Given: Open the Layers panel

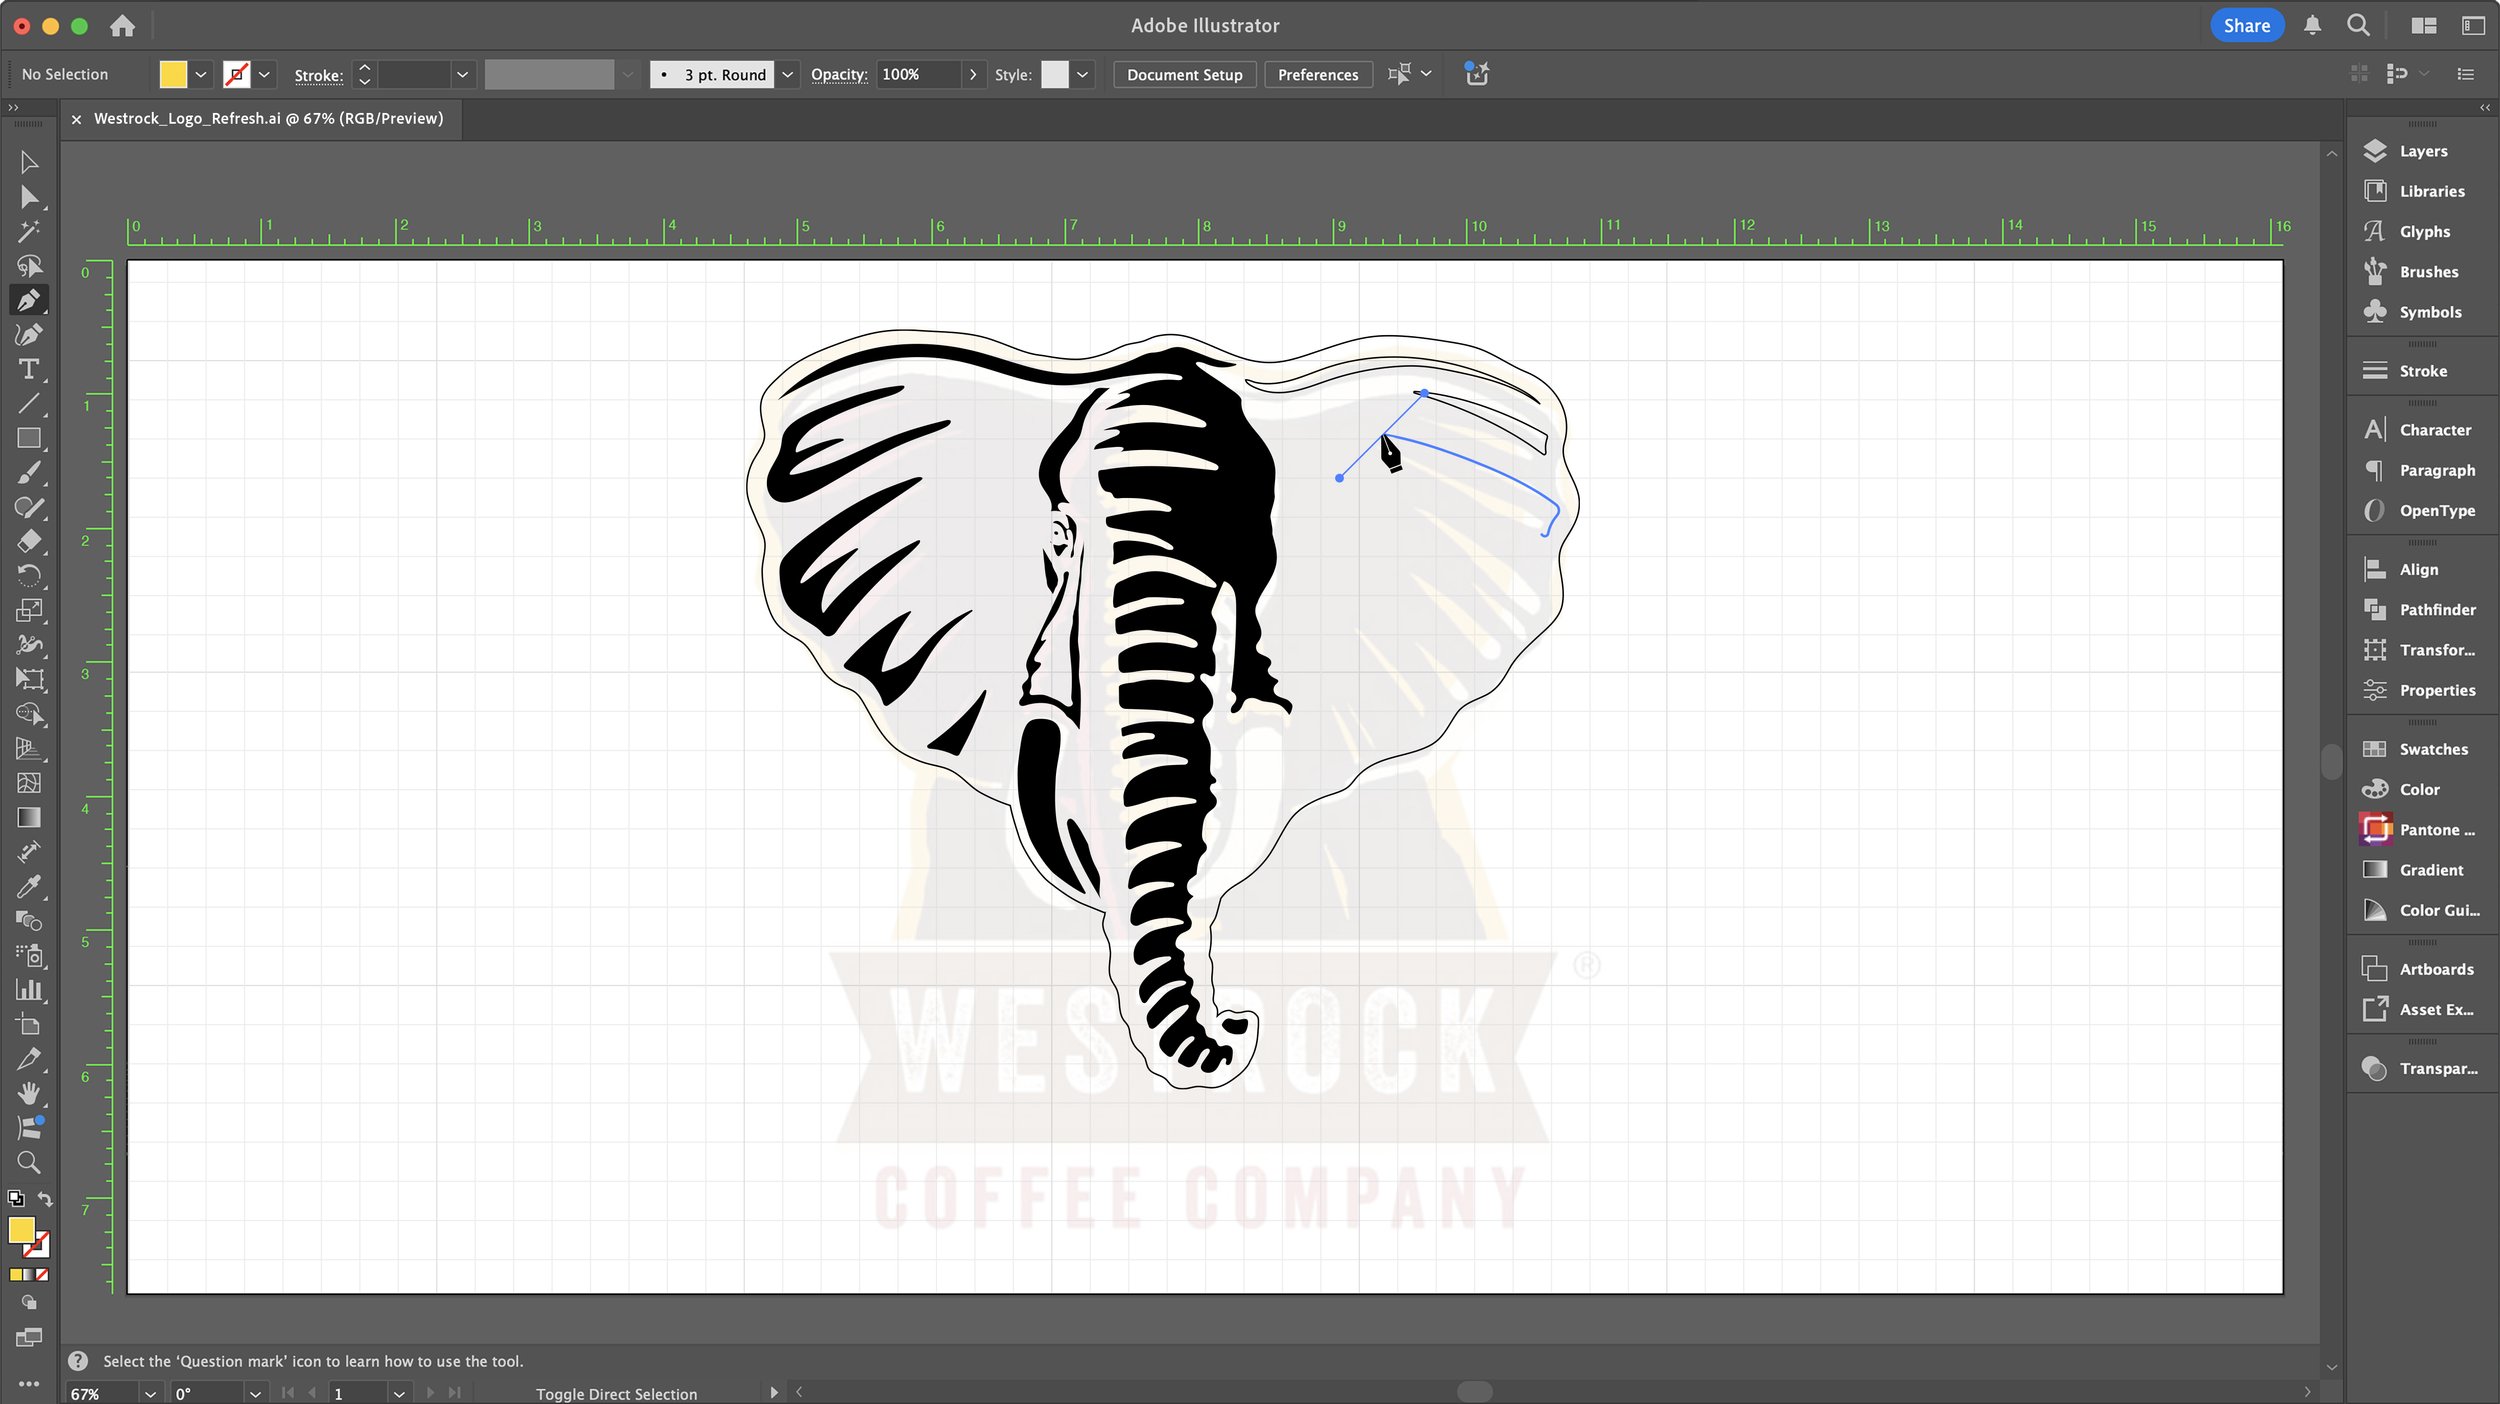Looking at the screenshot, I should tap(2422, 151).
